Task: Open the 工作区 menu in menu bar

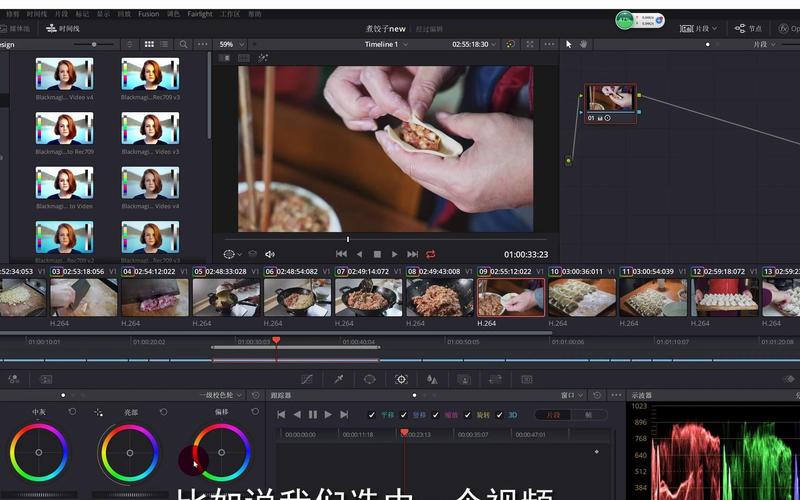Action: tap(230, 14)
